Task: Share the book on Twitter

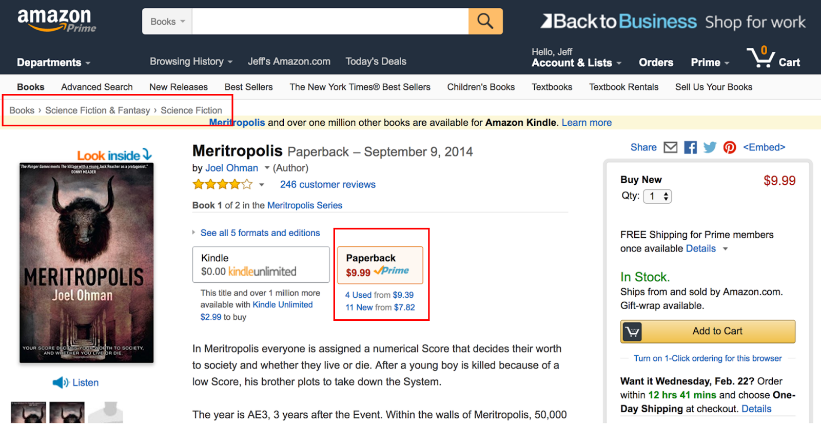Action: [x=710, y=148]
